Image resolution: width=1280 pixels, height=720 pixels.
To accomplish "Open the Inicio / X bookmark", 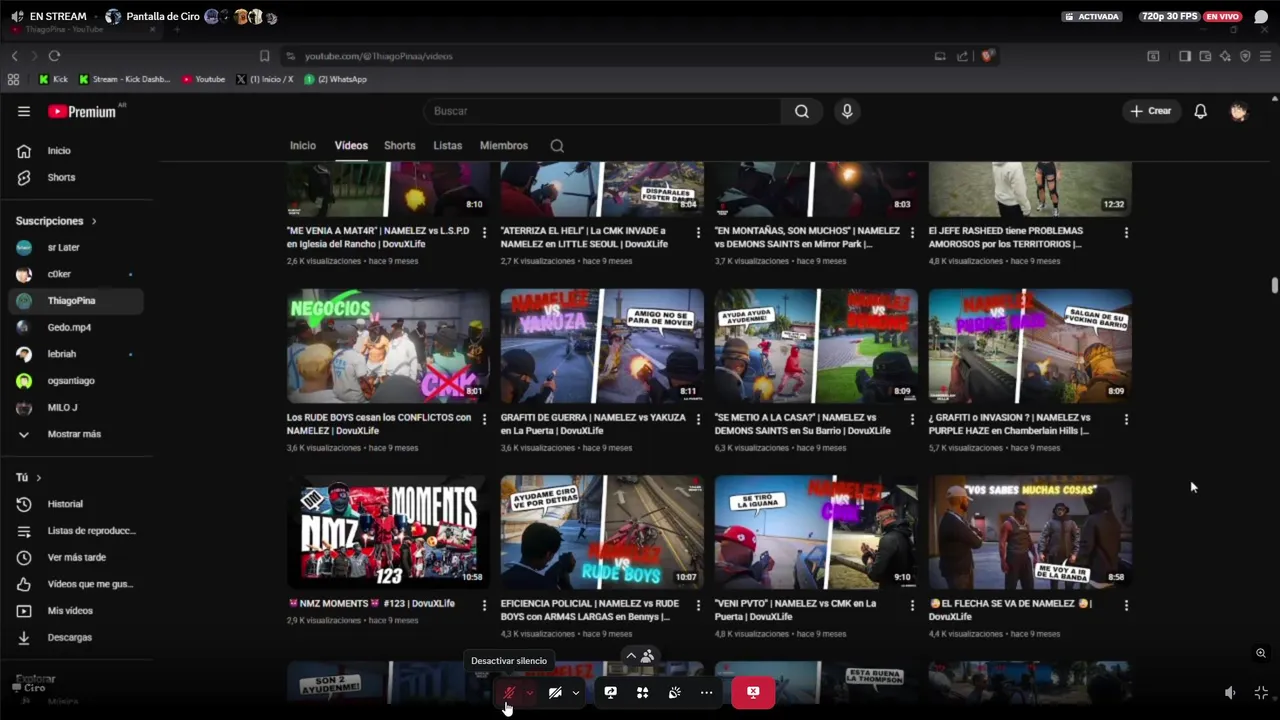I will coord(265,79).
